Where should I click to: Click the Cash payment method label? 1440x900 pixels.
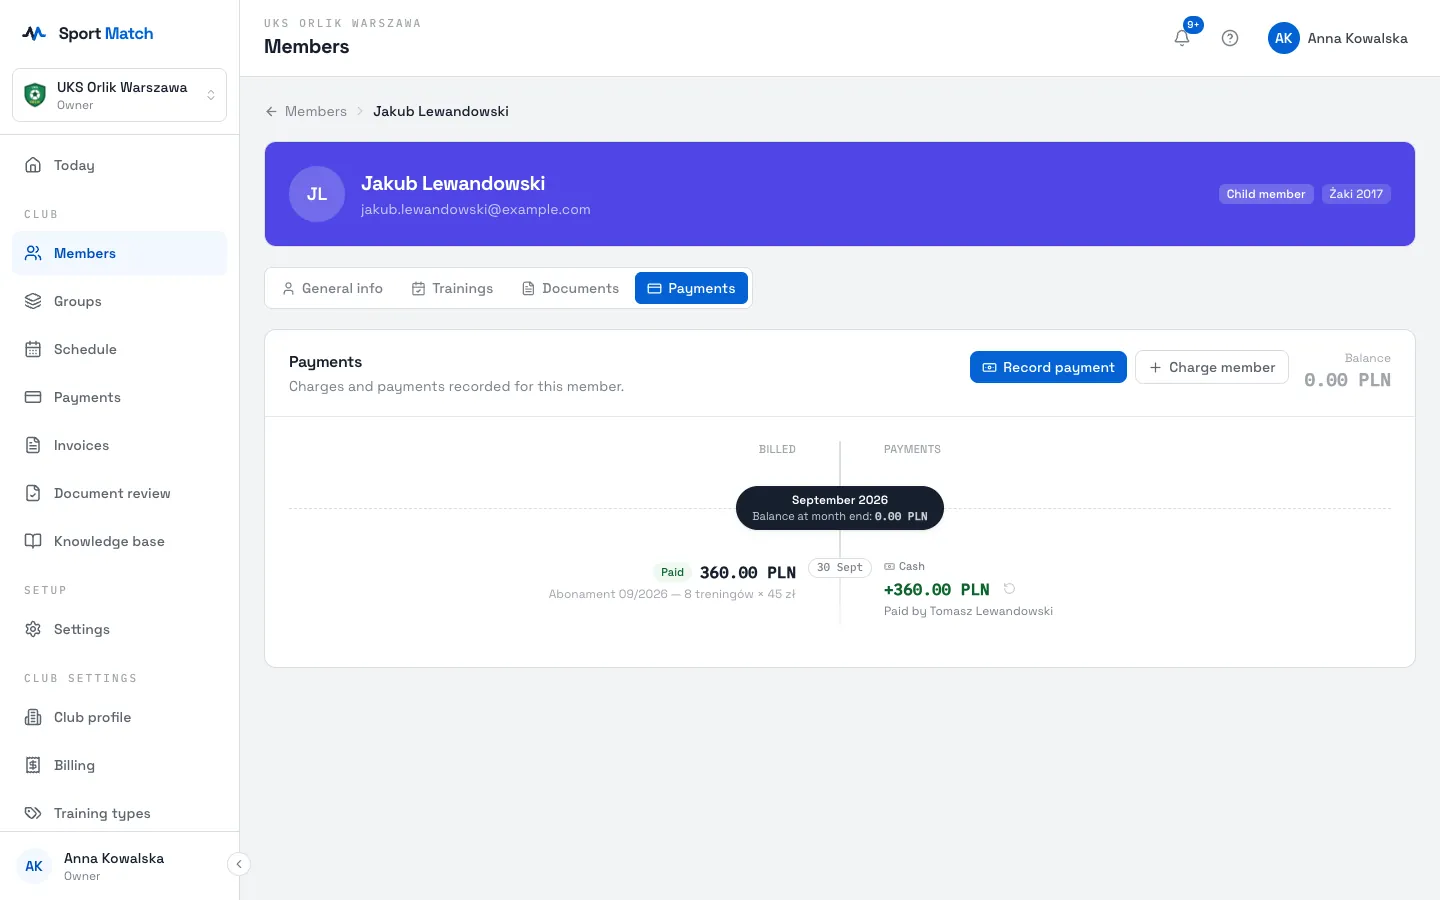tap(904, 566)
